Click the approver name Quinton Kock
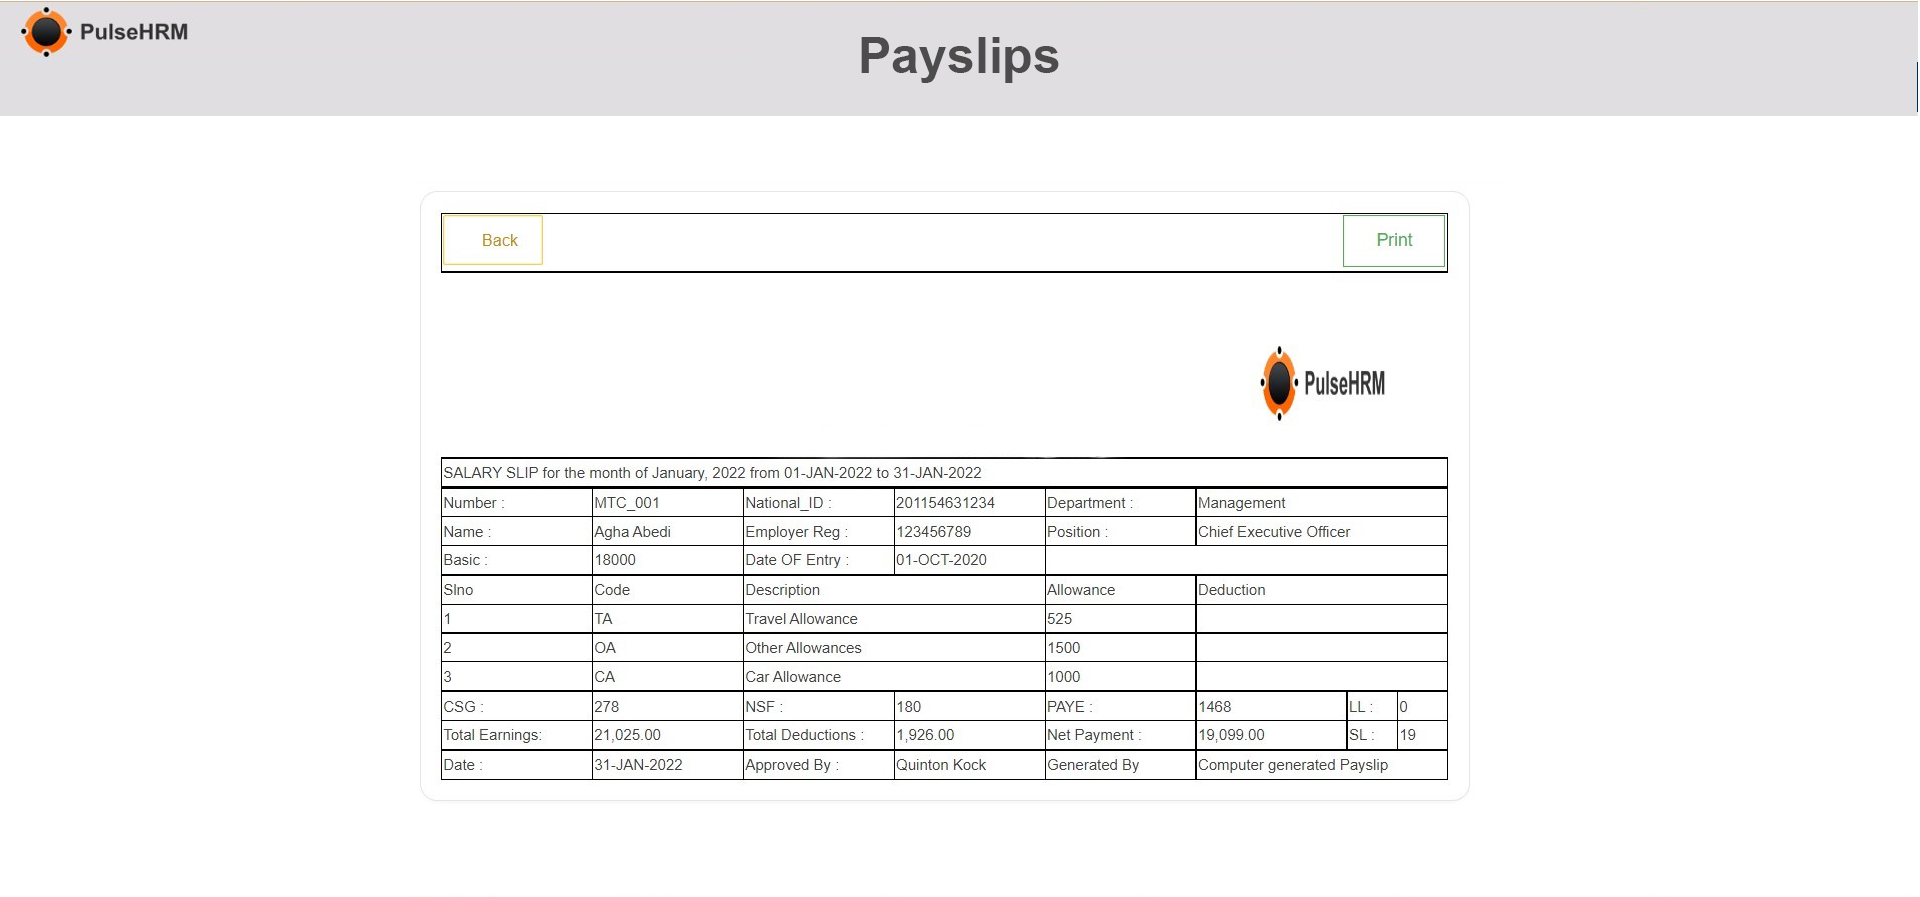 [940, 765]
